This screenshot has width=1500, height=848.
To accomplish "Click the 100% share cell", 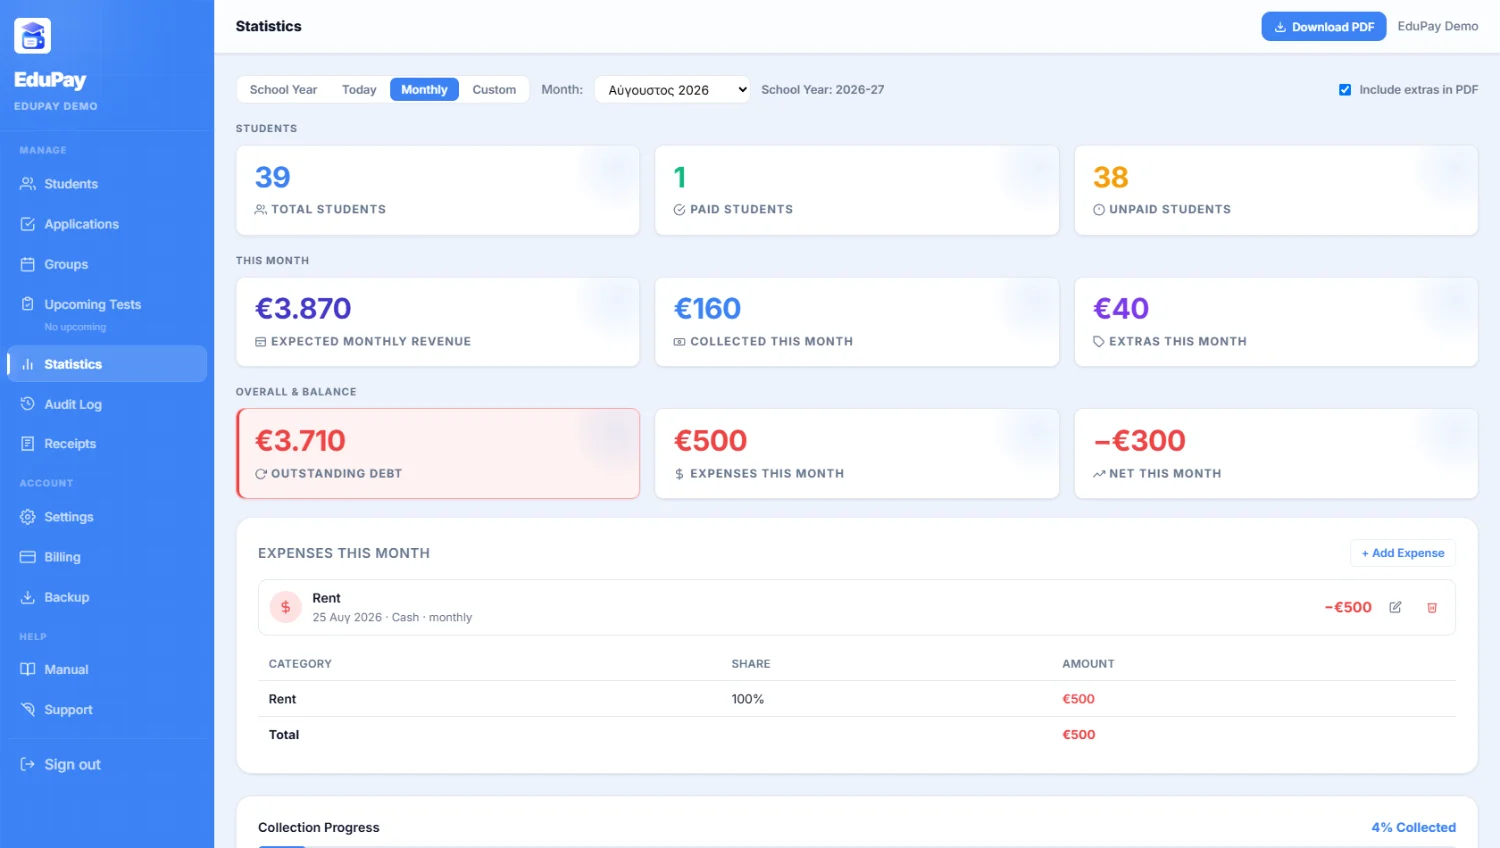I will click(748, 699).
